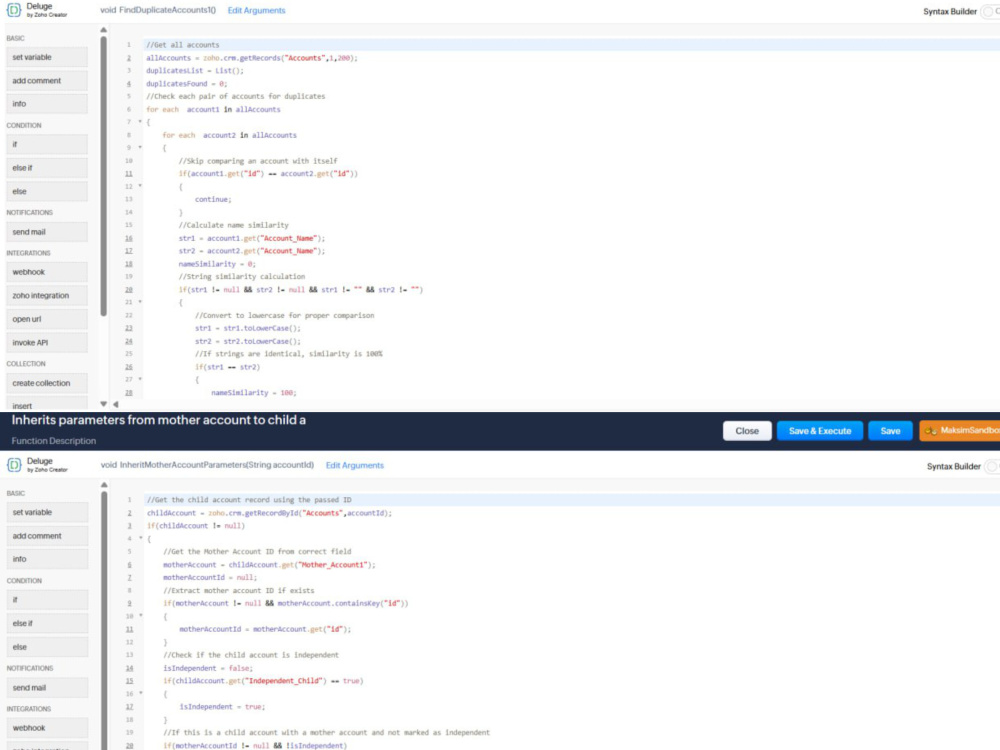Click the Close button
Screen dimensions: 1000x750
click(747, 431)
